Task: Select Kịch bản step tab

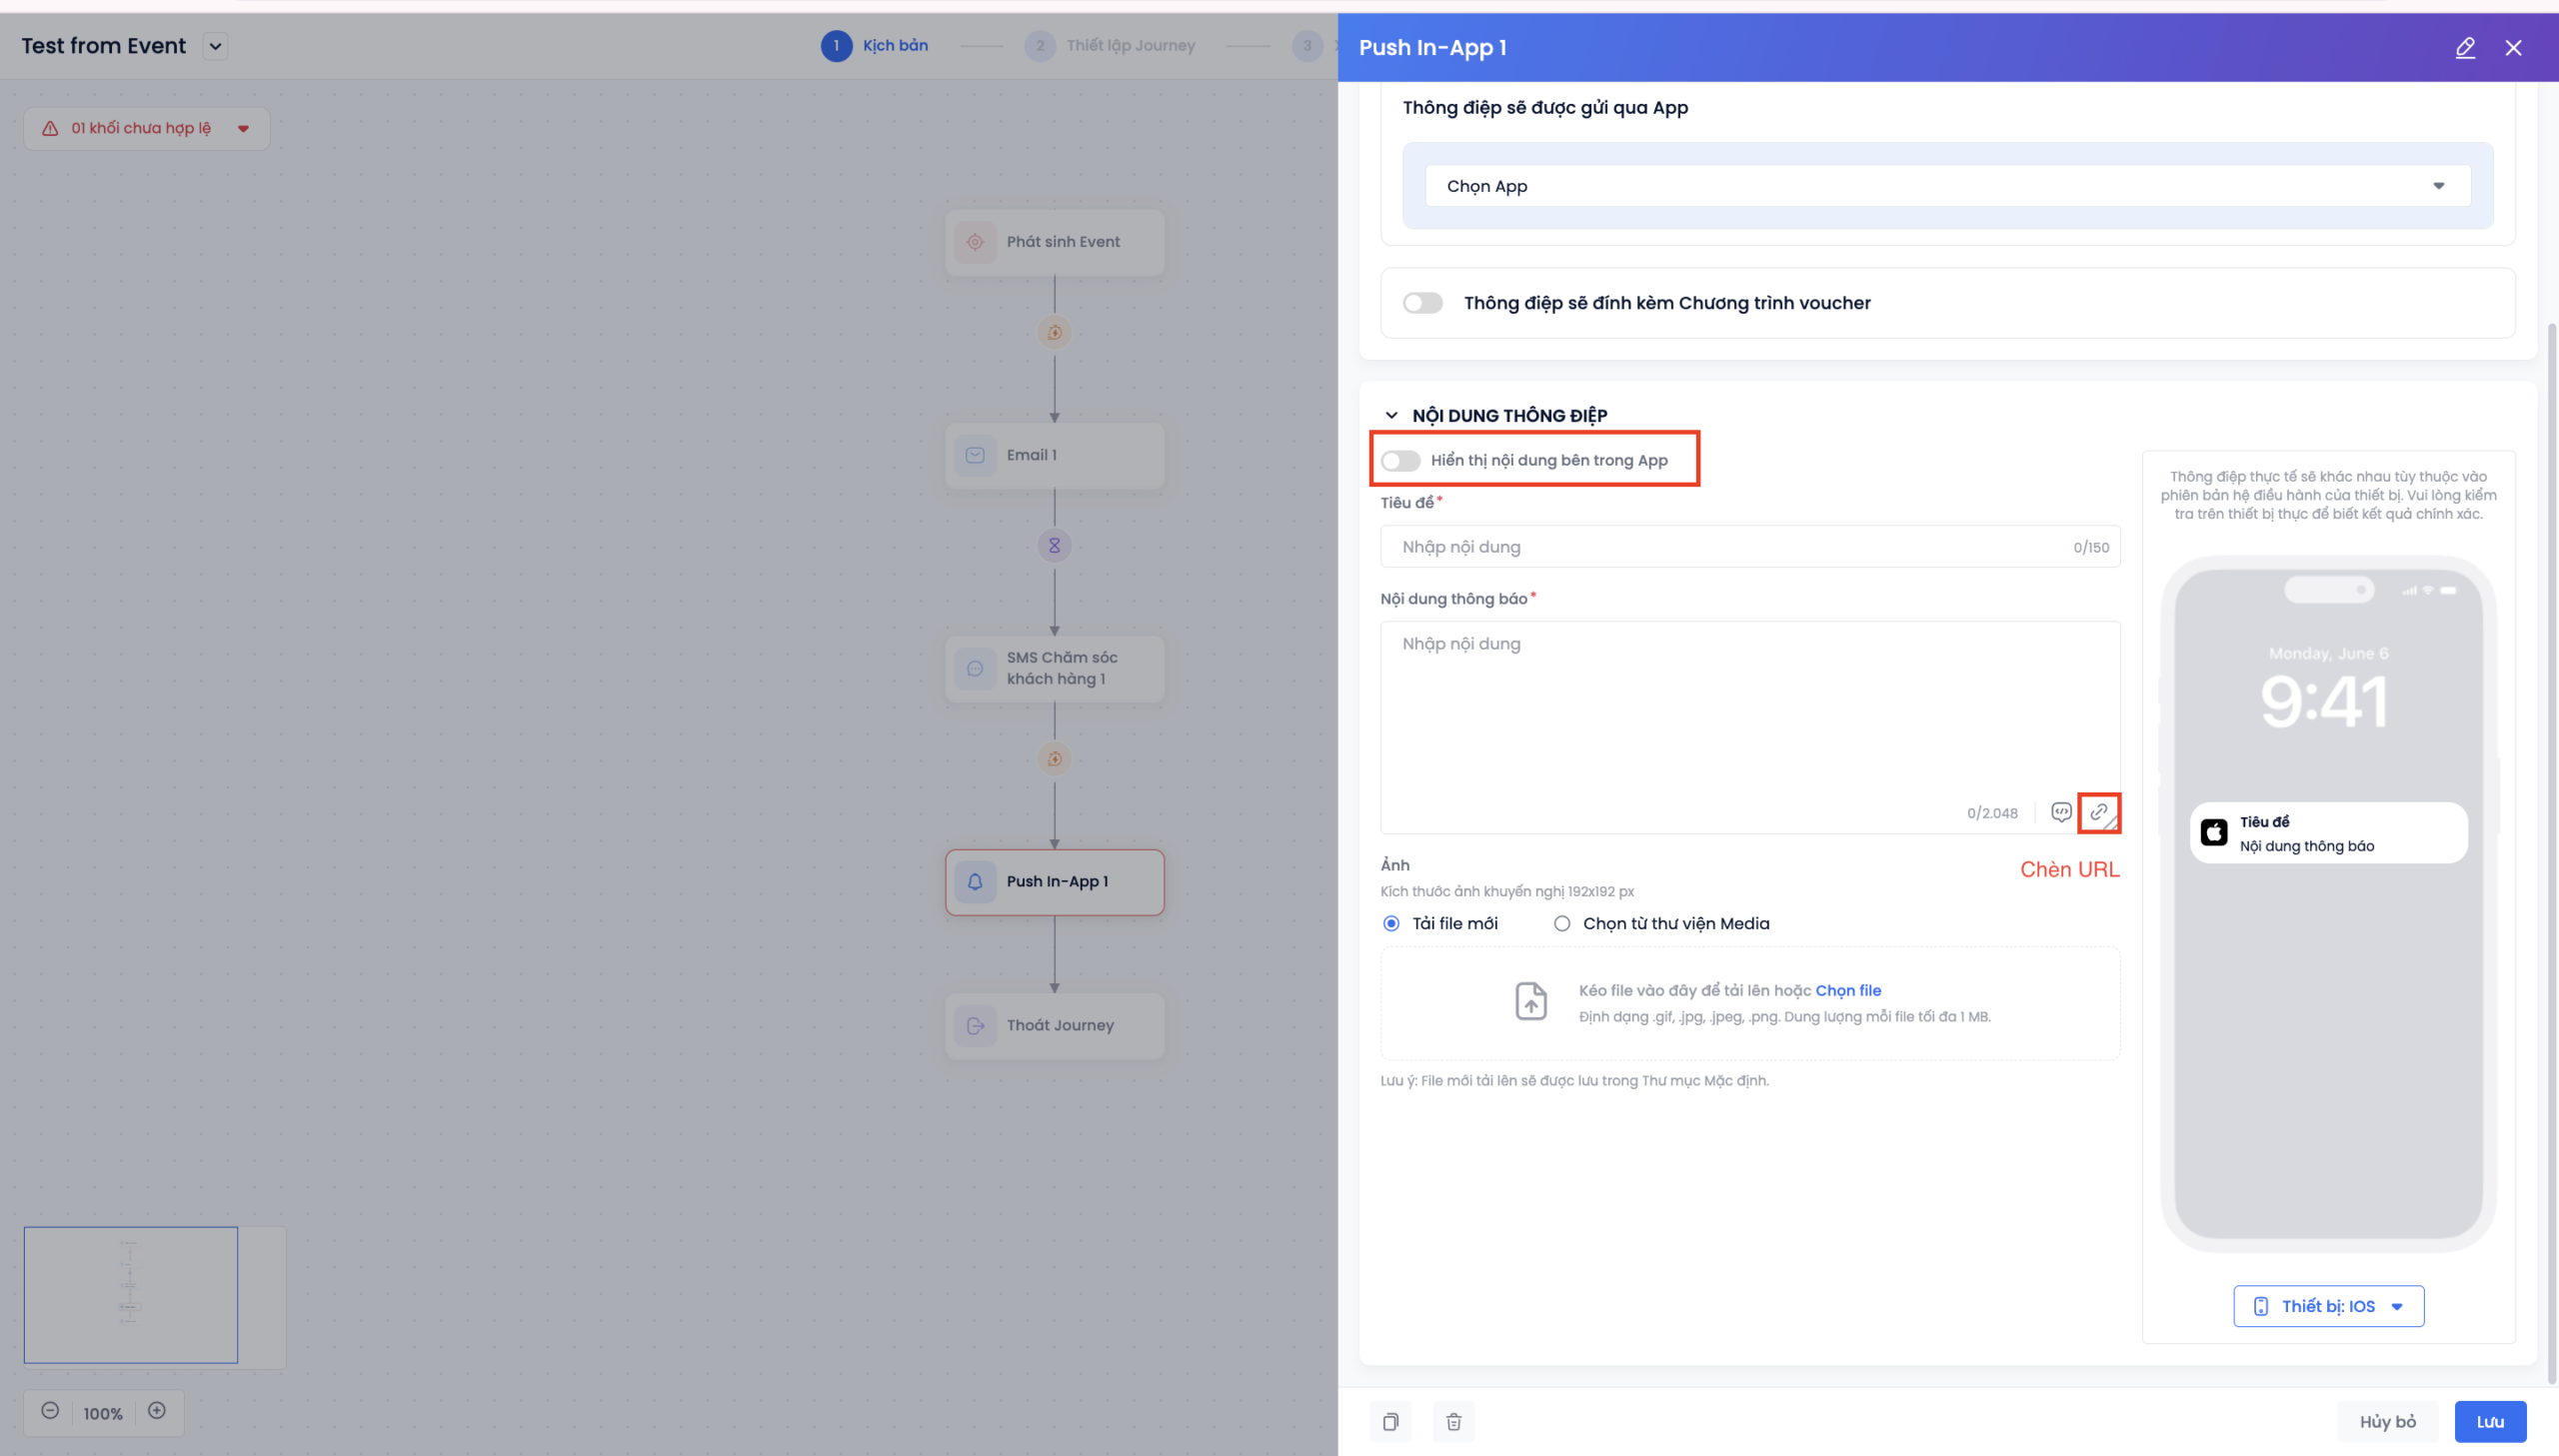Action: [x=894, y=46]
